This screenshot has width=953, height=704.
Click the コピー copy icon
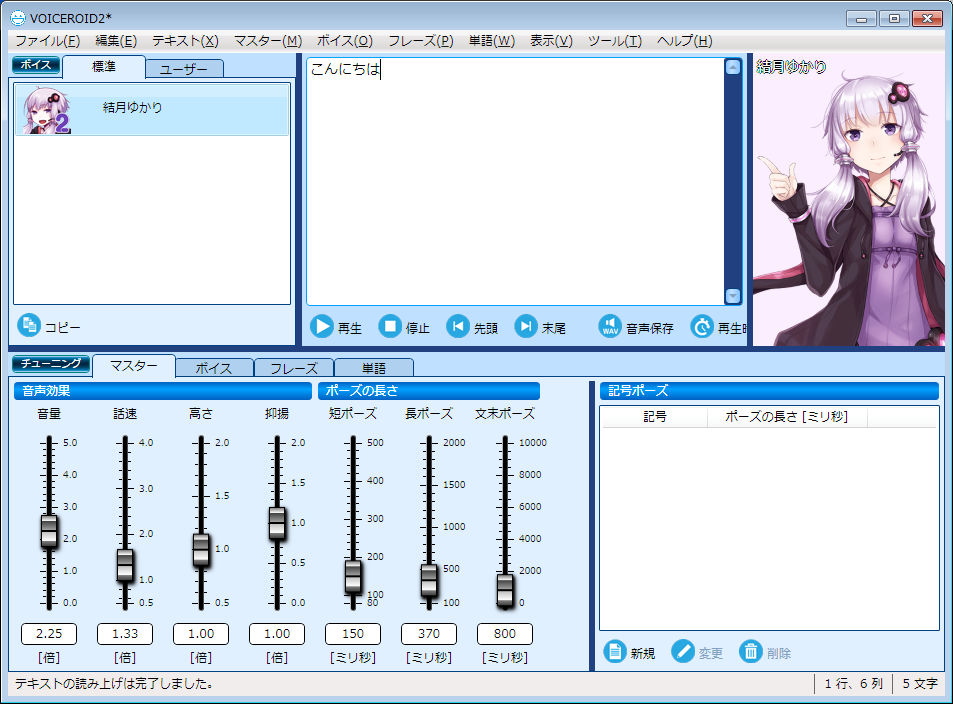coord(29,325)
